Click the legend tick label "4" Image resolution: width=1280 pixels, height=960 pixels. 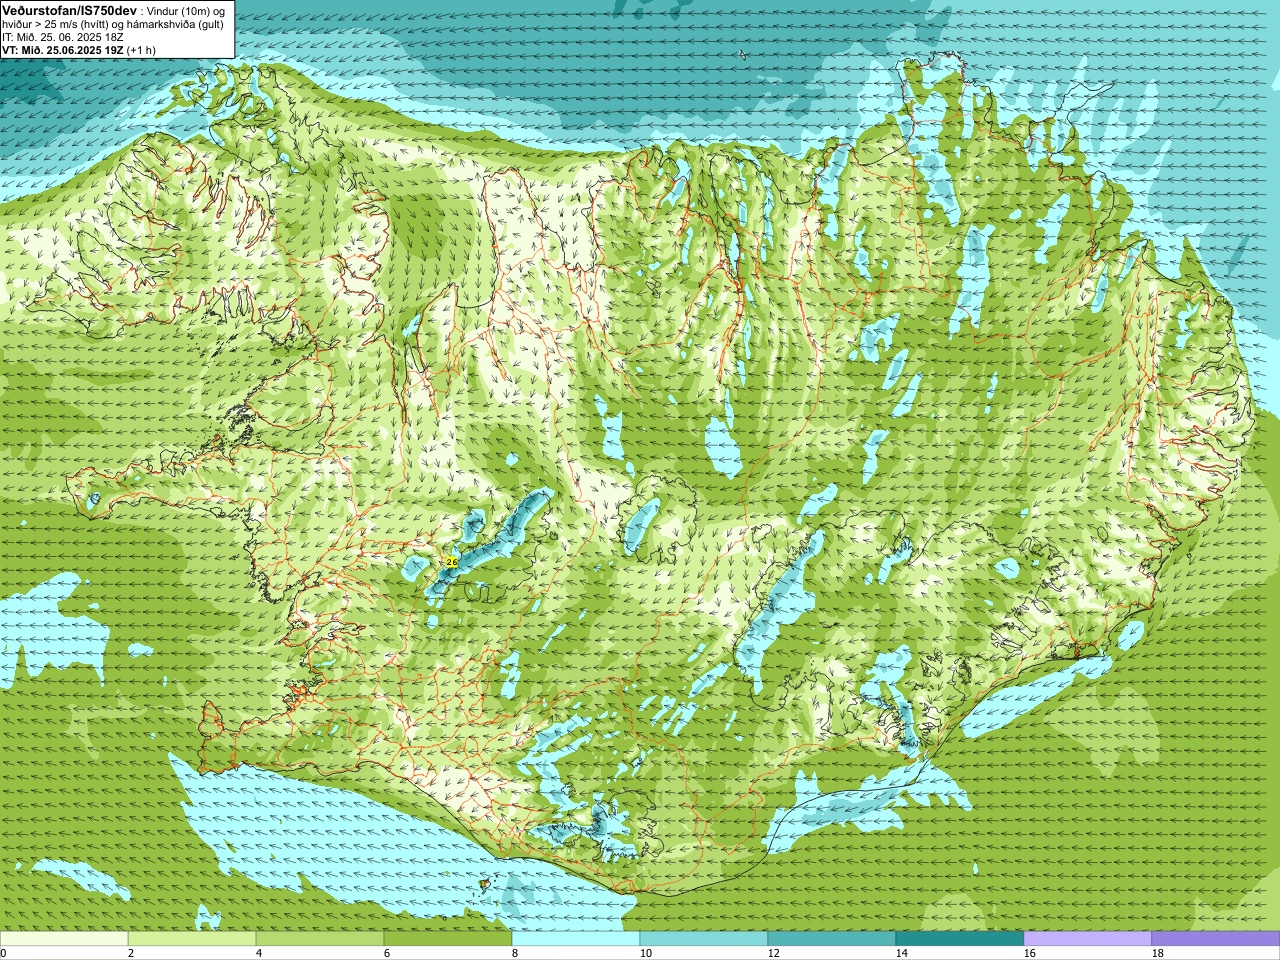coord(259,954)
